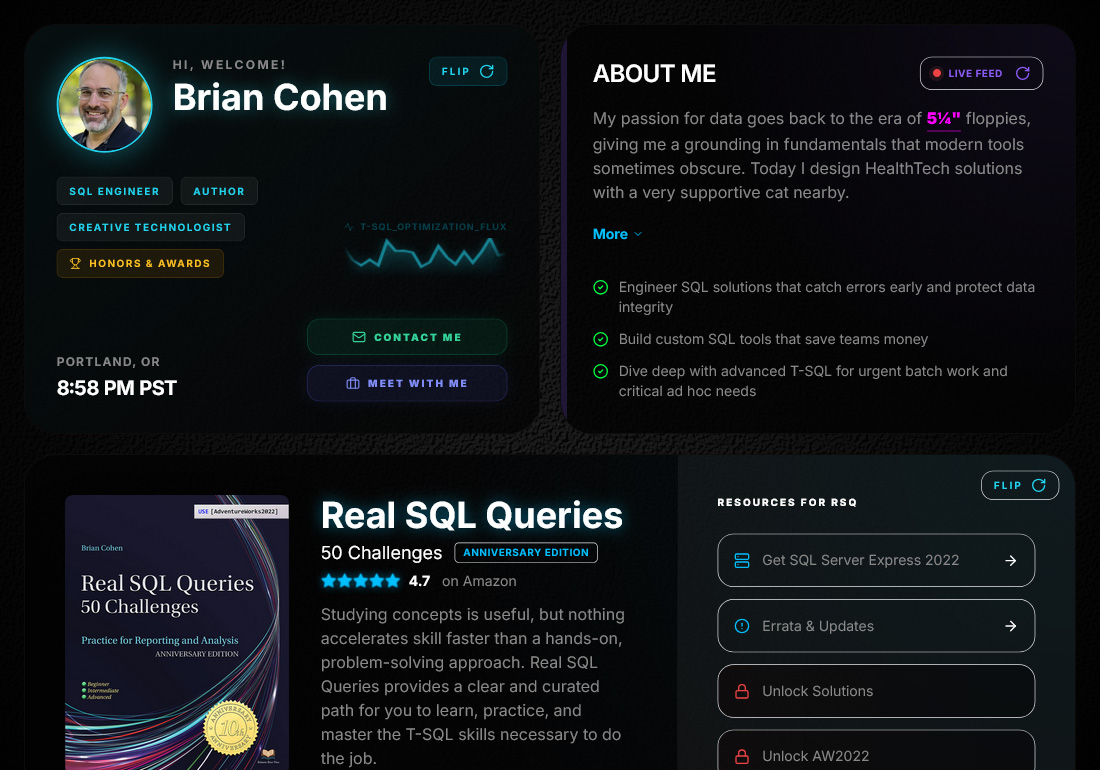Click the server icon on Get SQL Server Express 2022
The width and height of the screenshot is (1100, 770).
pos(741,560)
